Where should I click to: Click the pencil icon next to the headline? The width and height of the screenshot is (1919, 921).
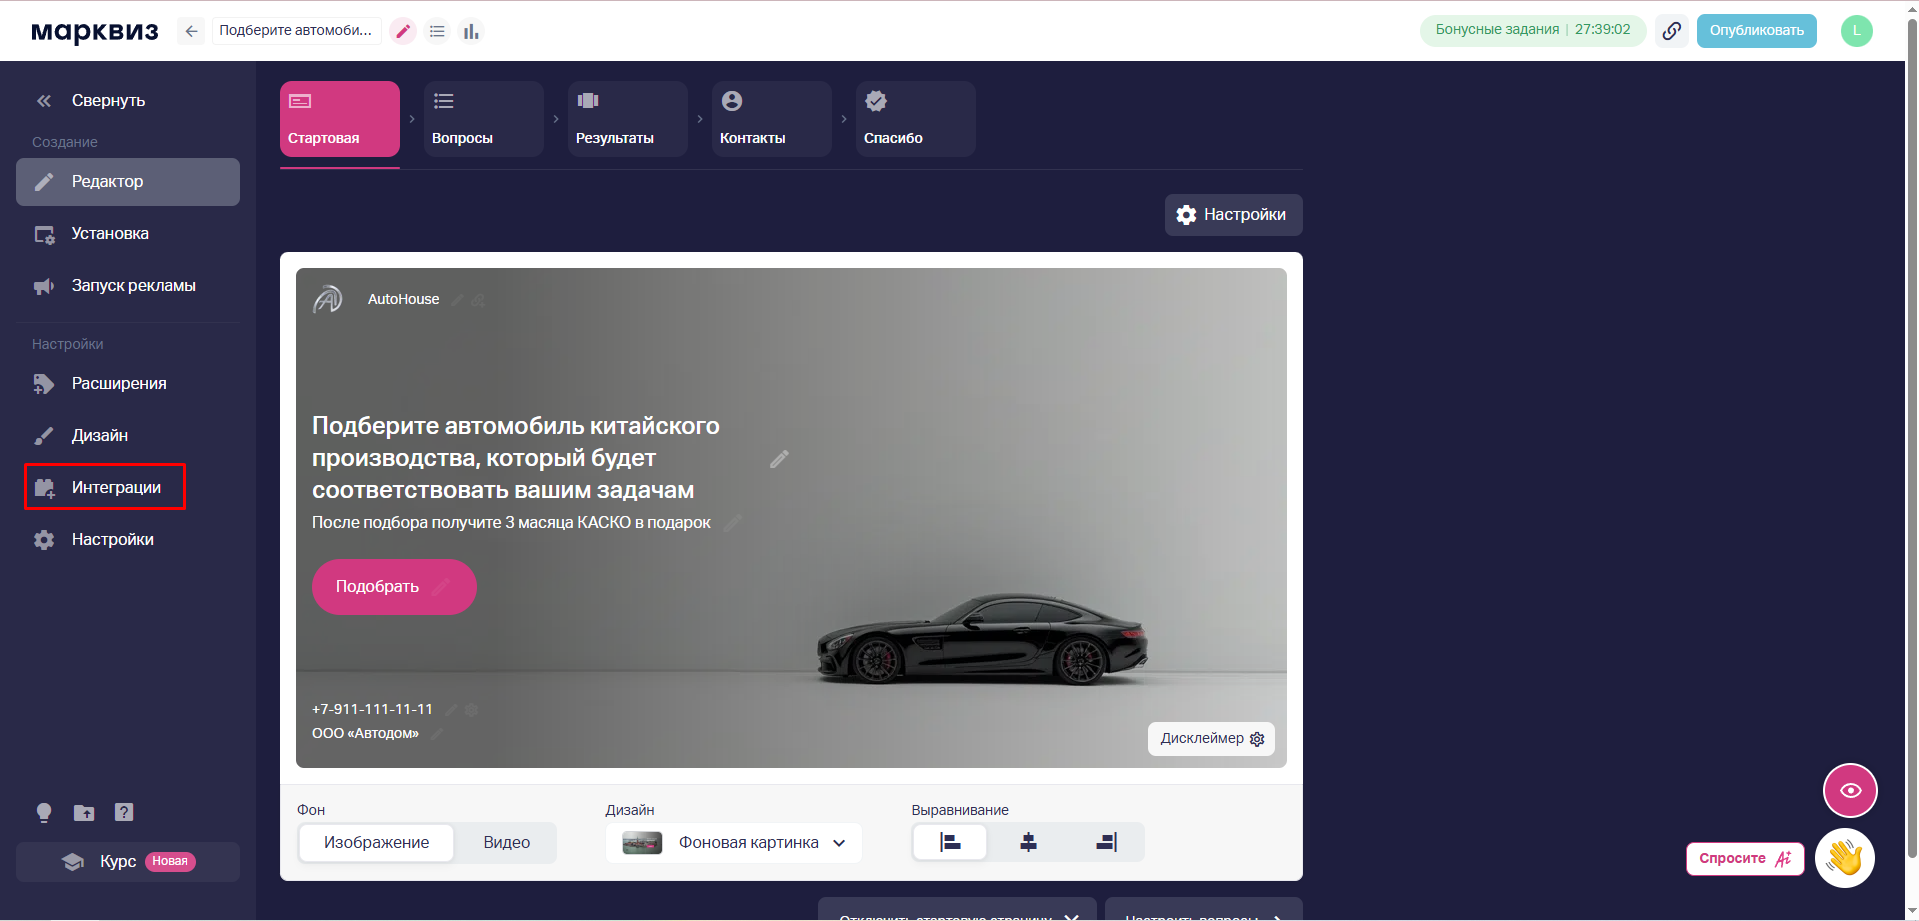pos(780,459)
